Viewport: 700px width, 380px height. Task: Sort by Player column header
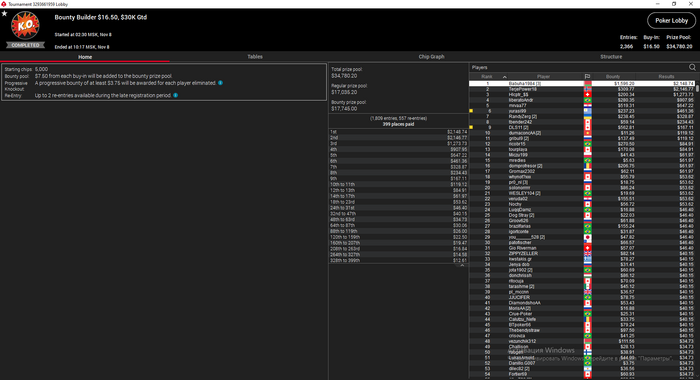(543, 77)
